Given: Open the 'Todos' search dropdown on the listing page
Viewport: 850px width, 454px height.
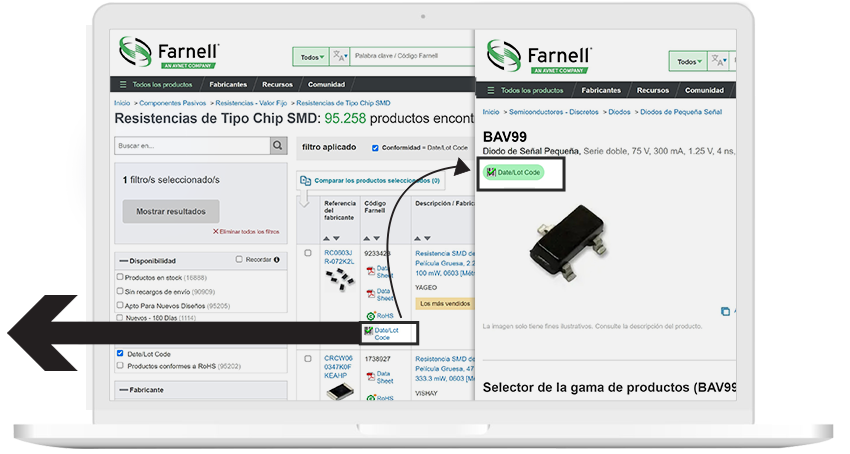Looking at the screenshot, I should (311, 56).
